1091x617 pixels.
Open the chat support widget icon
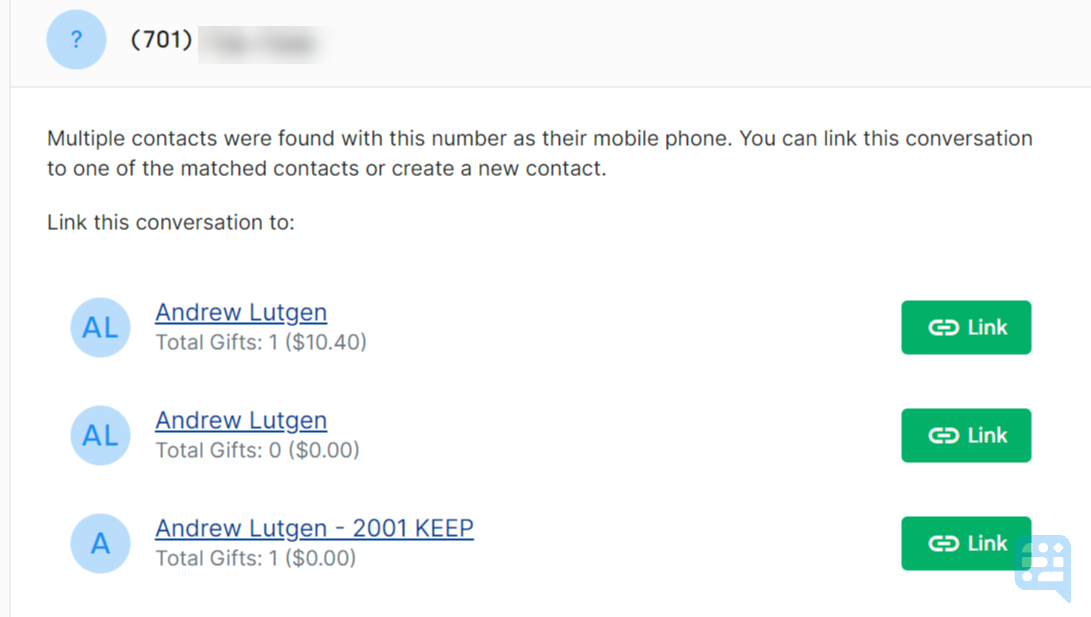tap(1043, 567)
